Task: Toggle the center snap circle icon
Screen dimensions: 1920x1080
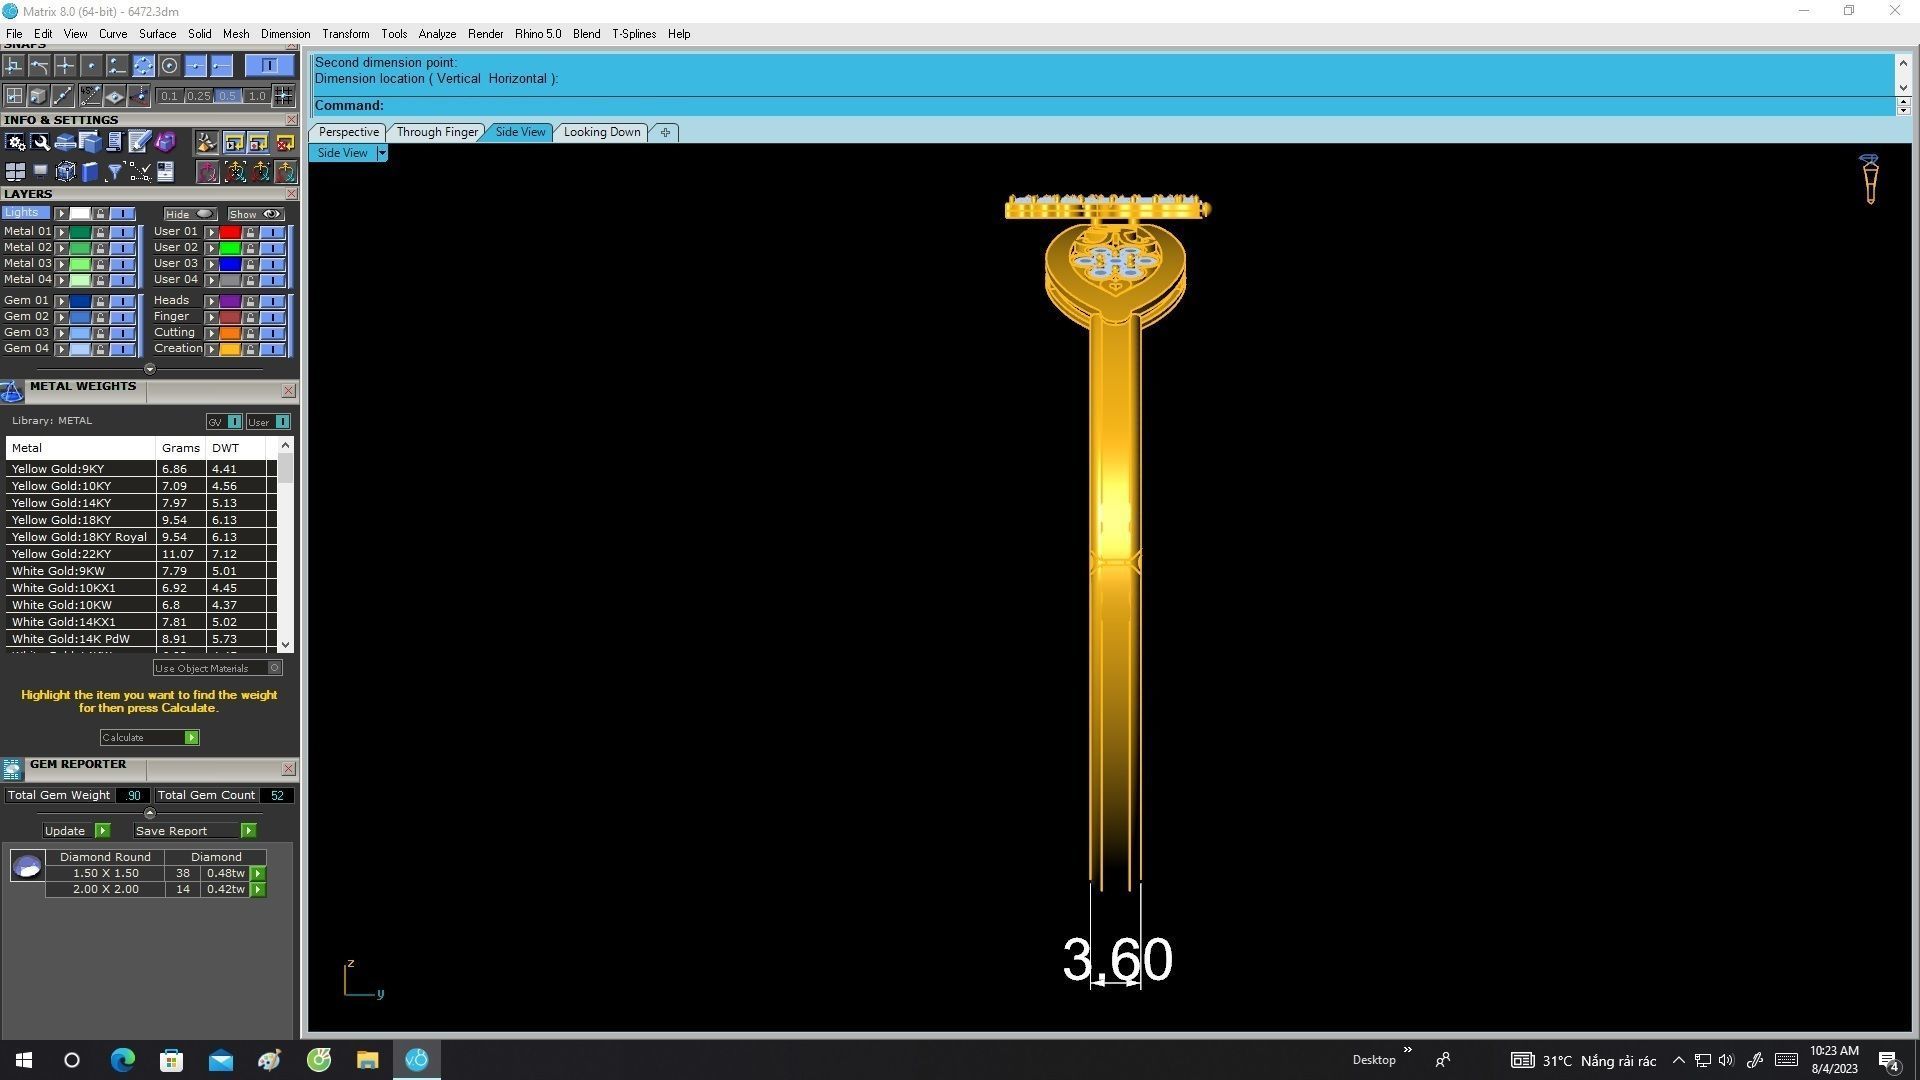Action: coord(169,66)
